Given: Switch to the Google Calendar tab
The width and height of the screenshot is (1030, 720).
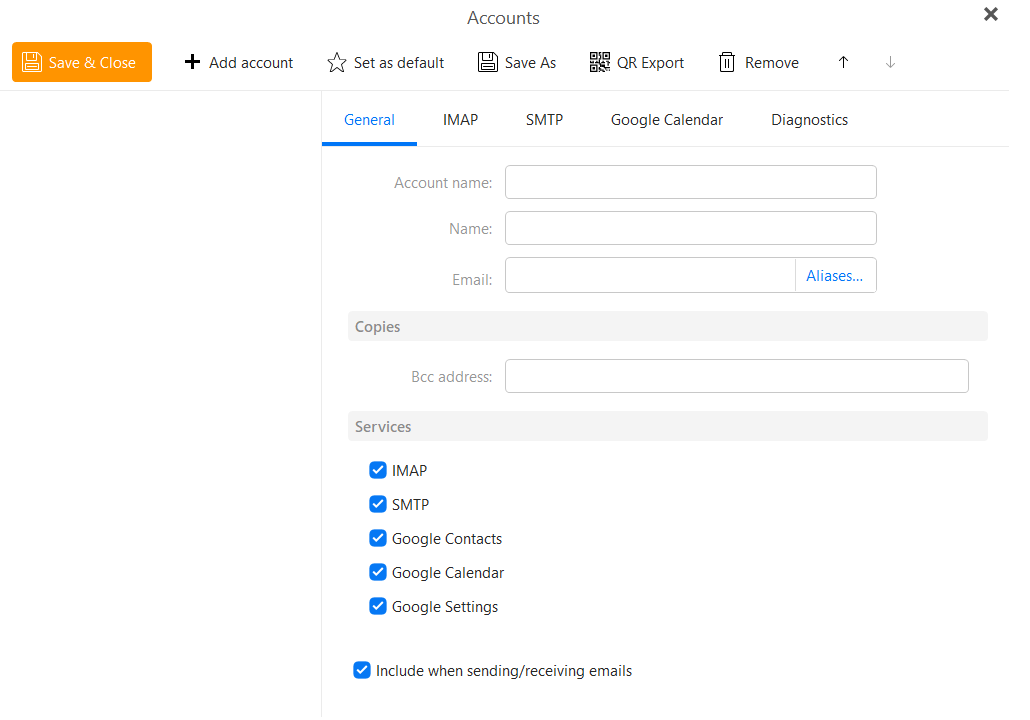Looking at the screenshot, I should (667, 120).
